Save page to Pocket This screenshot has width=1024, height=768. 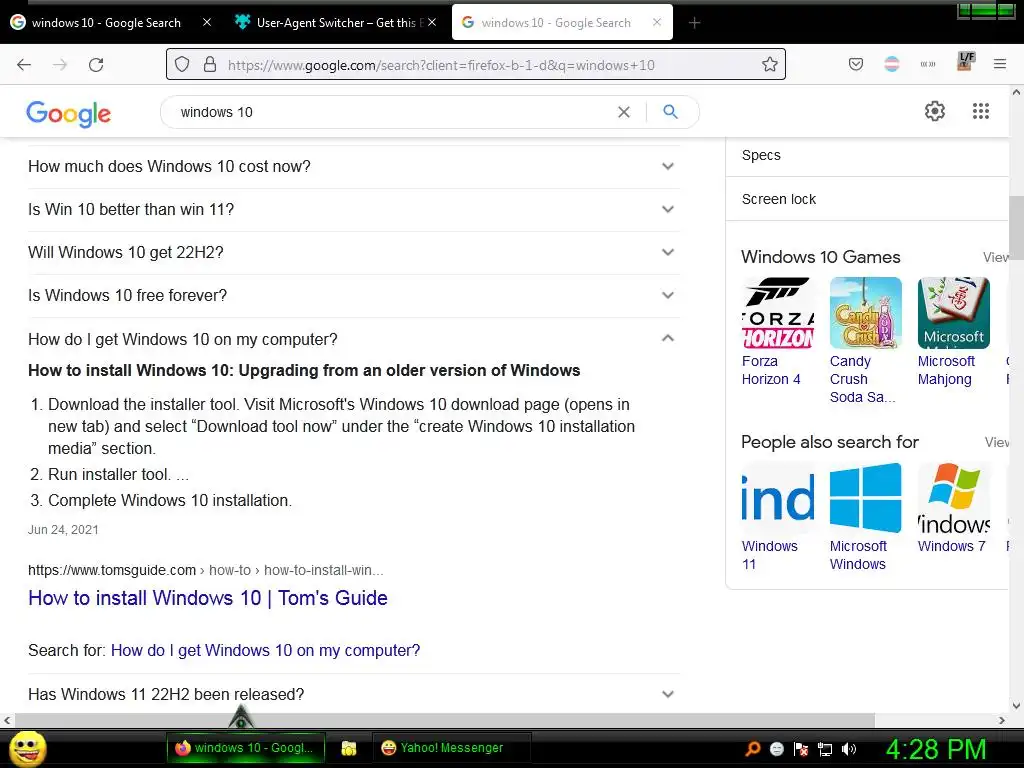click(856, 65)
